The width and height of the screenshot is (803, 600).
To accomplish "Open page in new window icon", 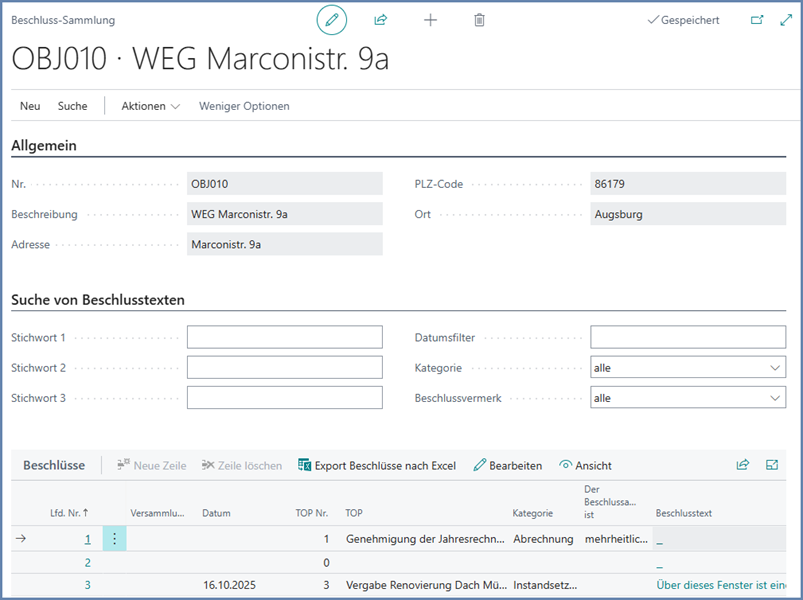I will click(x=757, y=20).
